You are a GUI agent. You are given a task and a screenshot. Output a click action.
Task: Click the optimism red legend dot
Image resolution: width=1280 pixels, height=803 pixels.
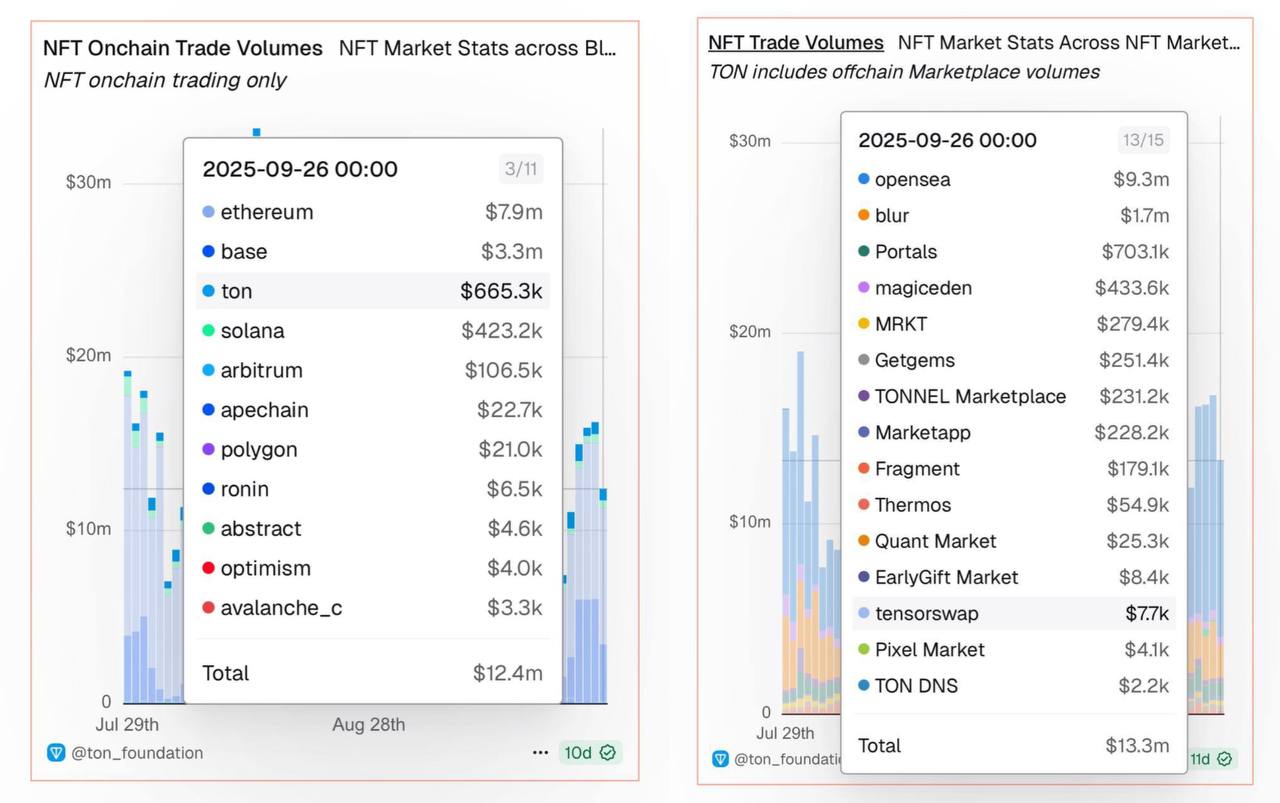pos(208,568)
